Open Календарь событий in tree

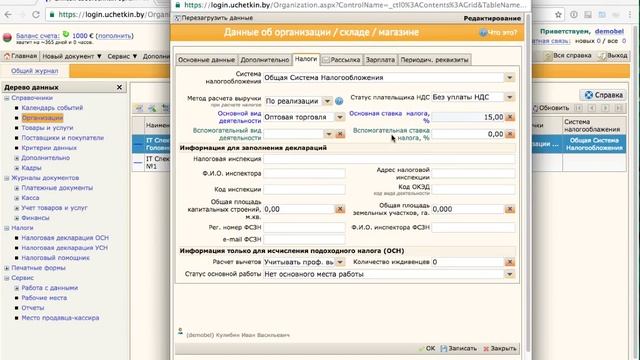[52, 108]
